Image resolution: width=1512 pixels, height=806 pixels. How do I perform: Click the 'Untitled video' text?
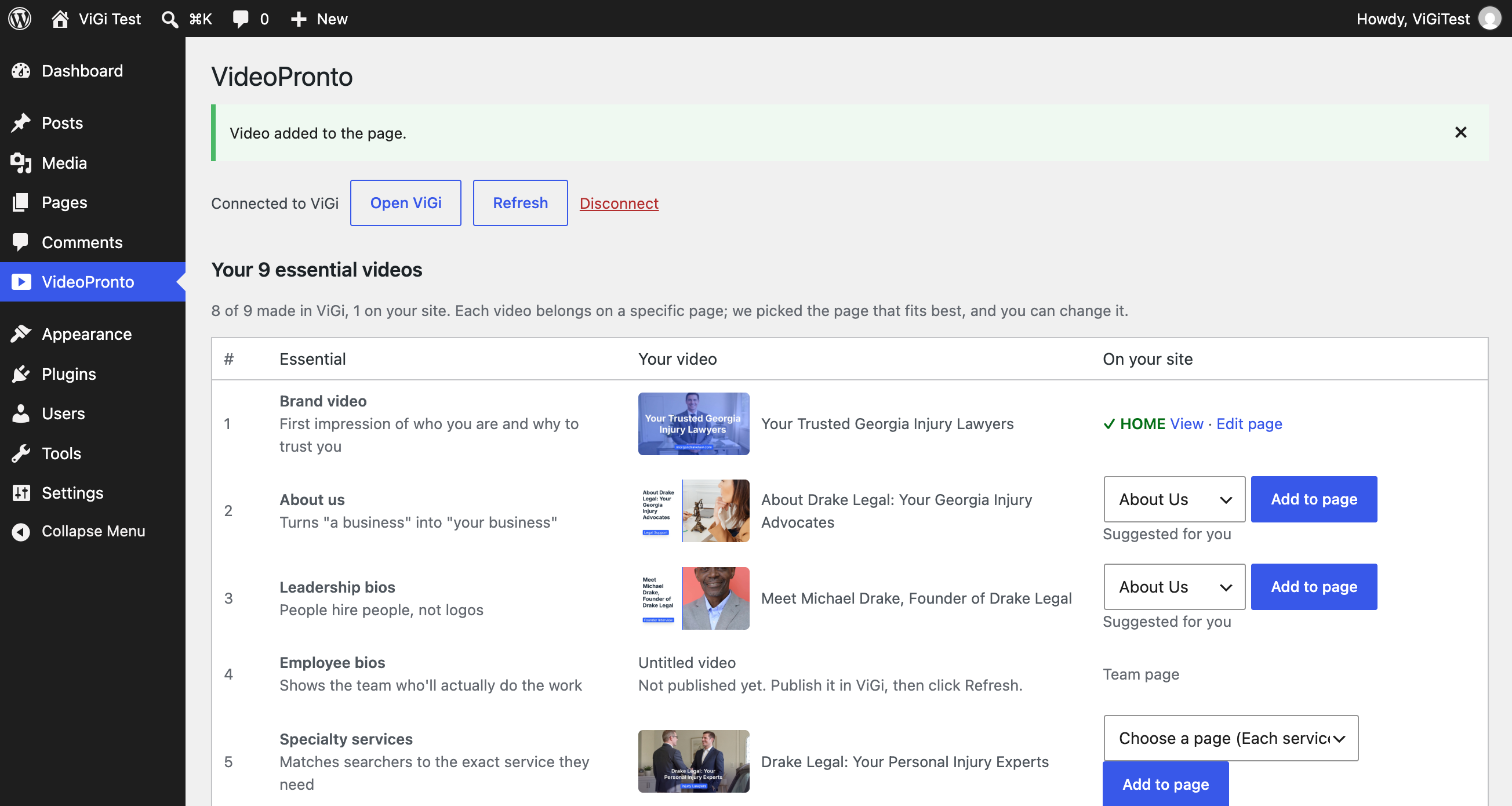(x=687, y=663)
